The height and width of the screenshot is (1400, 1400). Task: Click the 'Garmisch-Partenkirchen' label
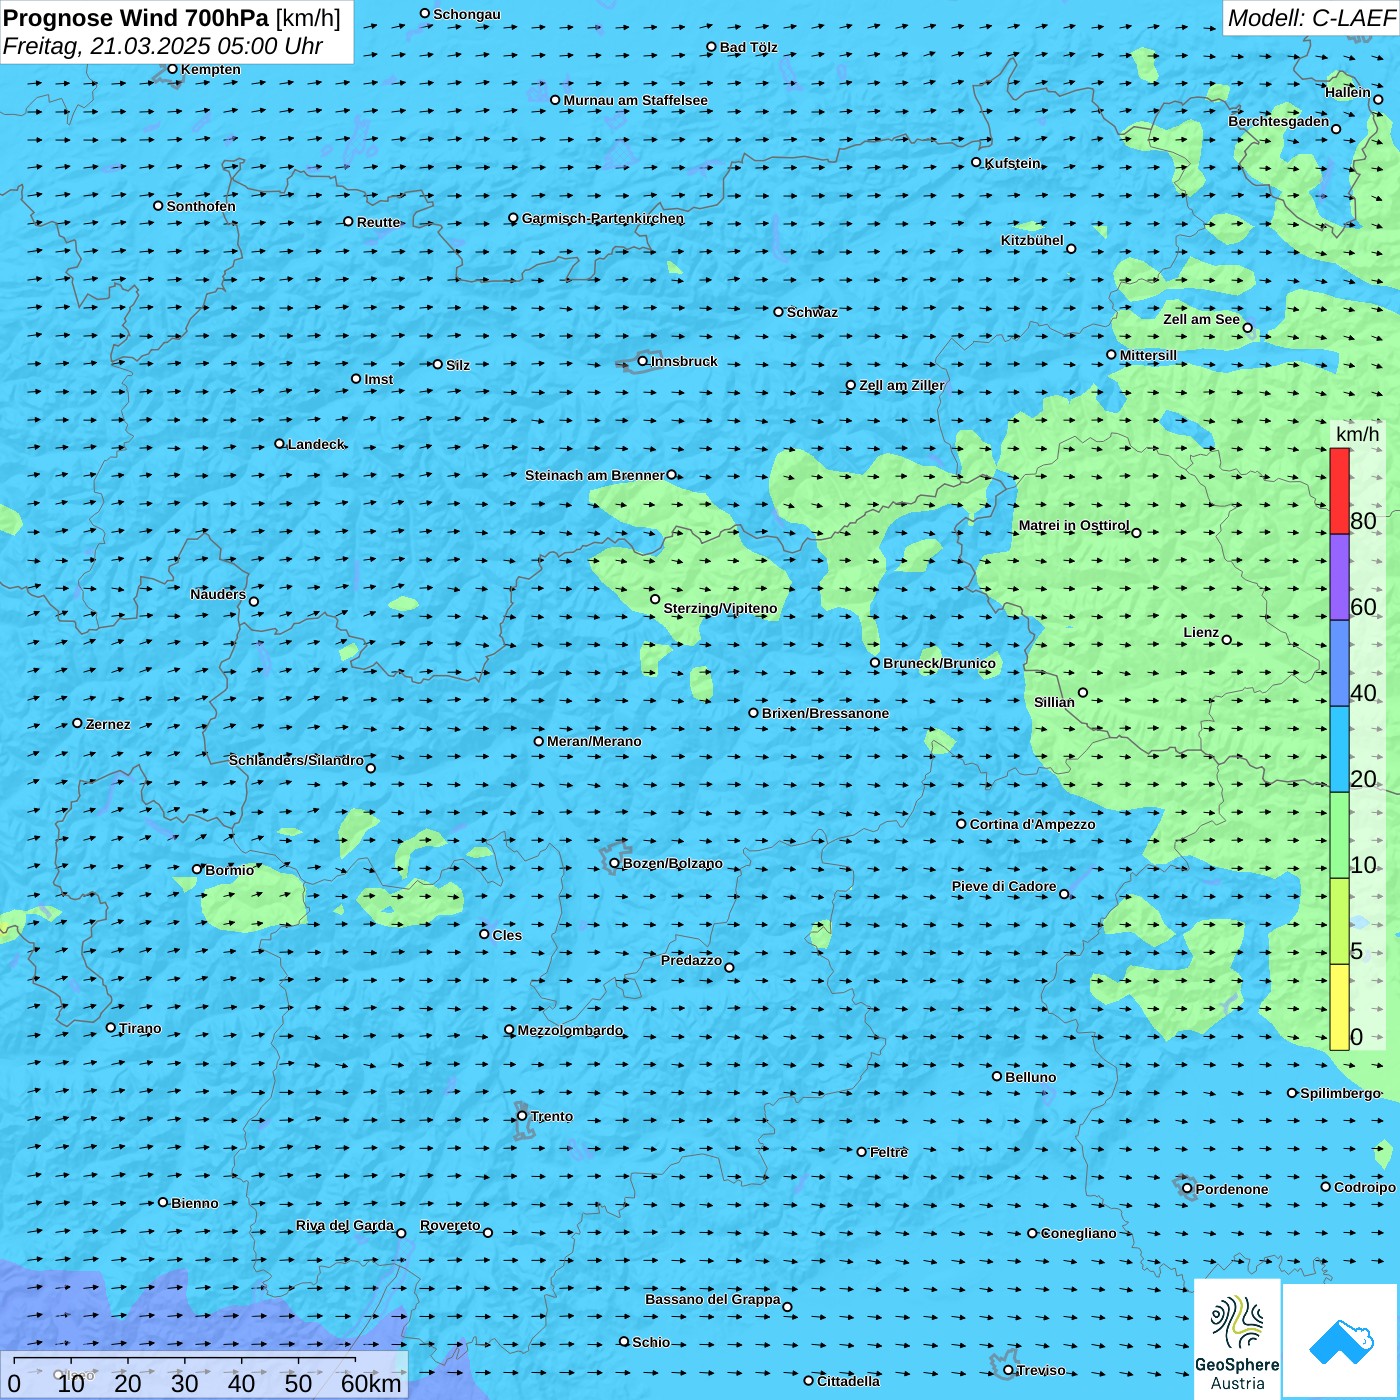(603, 218)
